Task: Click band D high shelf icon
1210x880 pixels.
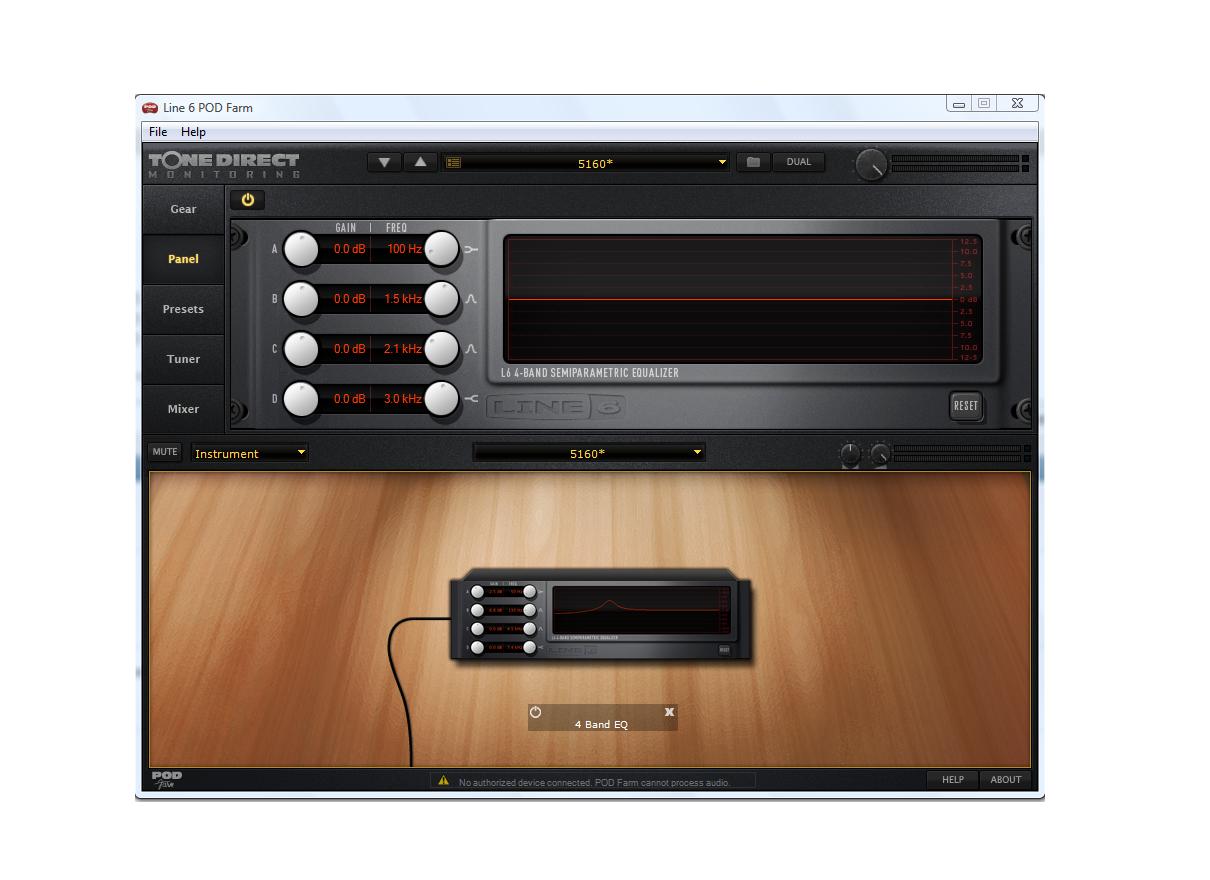Action: (x=471, y=399)
